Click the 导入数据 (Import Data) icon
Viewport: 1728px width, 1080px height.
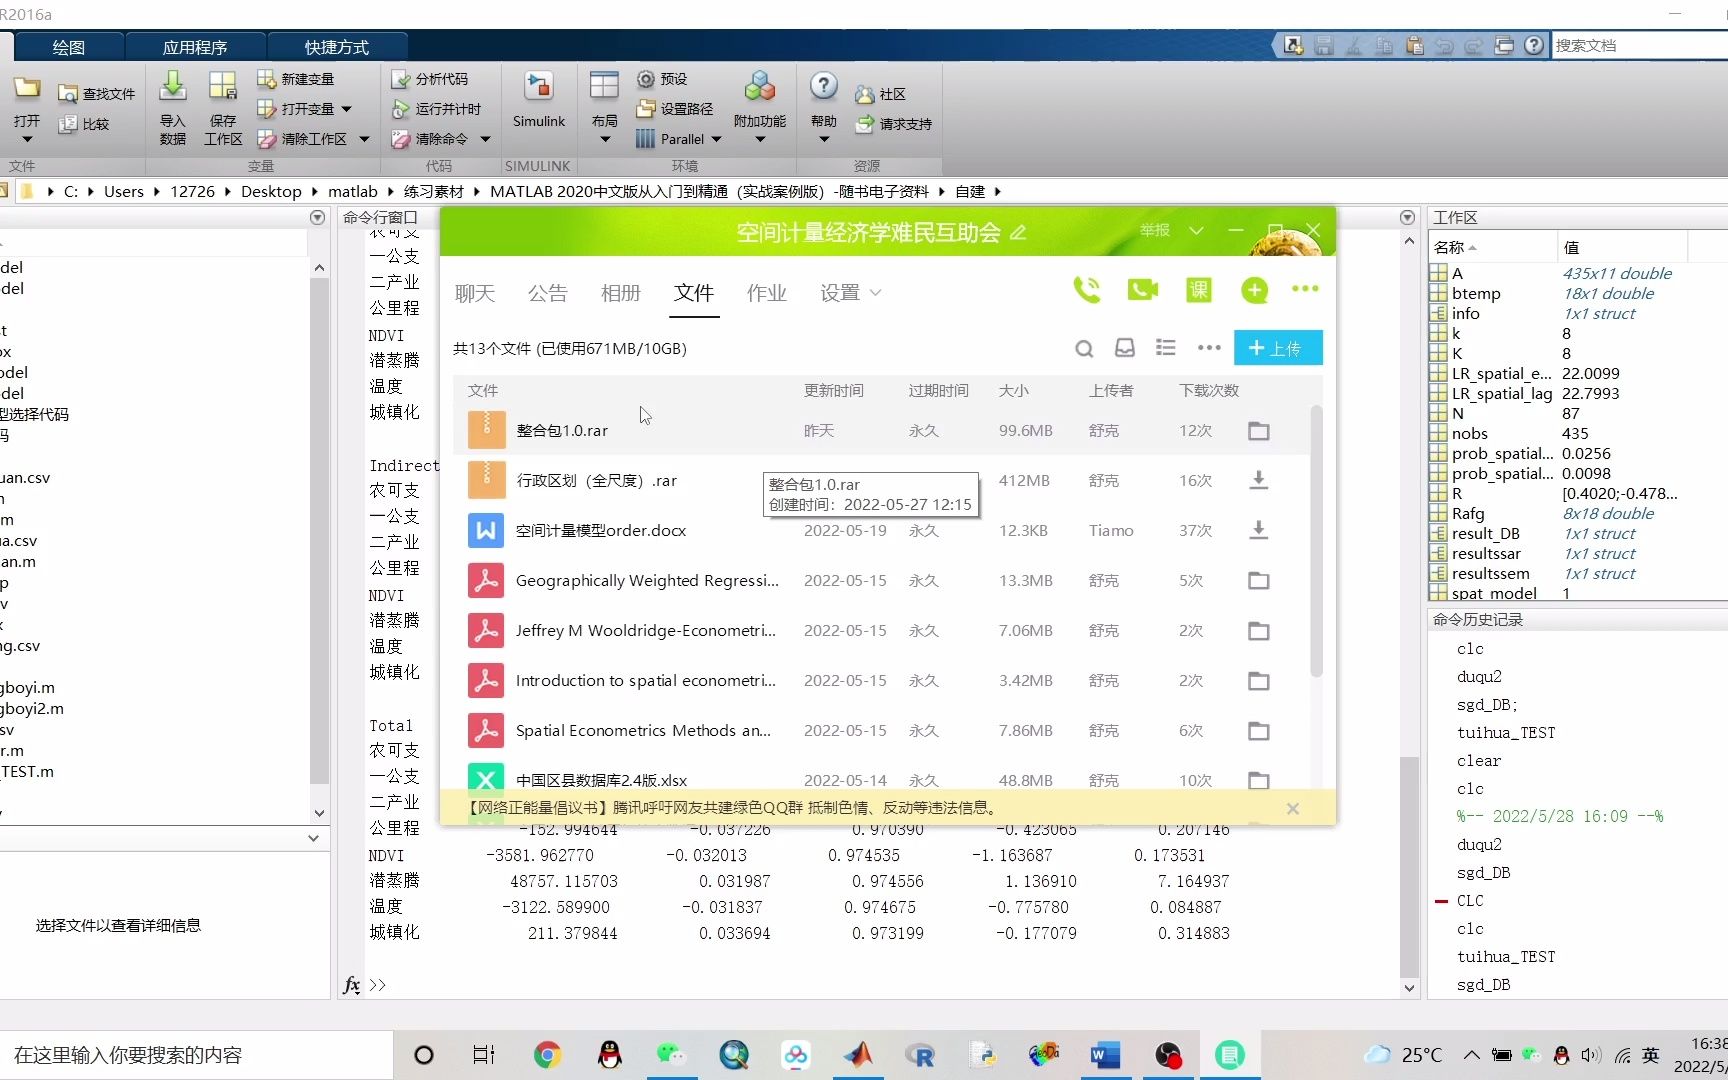(172, 105)
